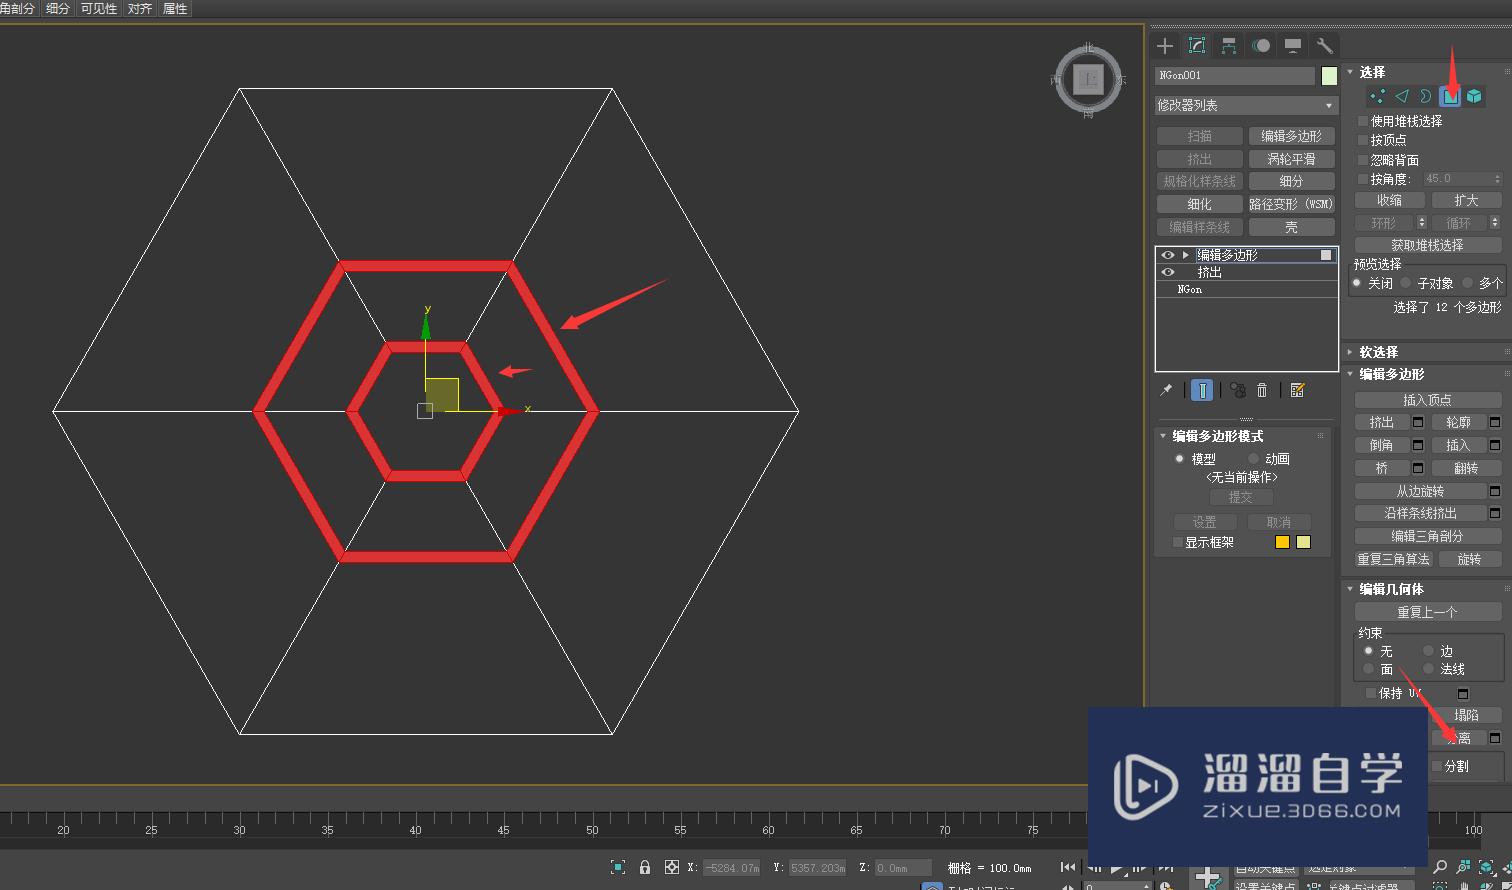The height and width of the screenshot is (890, 1512).
Task: Open Outline (轮廓) settings box
Action: pos(1495,422)
